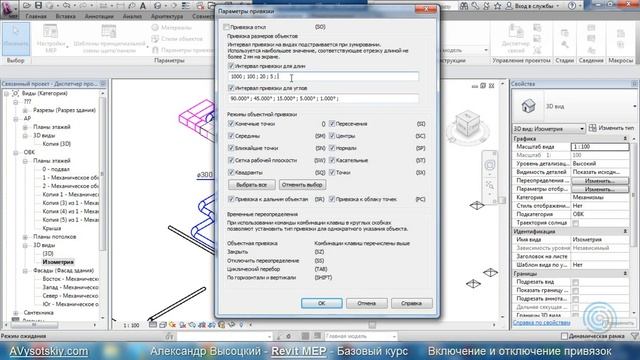The height and width of the screenshot is (360, 640).
Task: Click the help question mark icon
Action: (572, 6)
